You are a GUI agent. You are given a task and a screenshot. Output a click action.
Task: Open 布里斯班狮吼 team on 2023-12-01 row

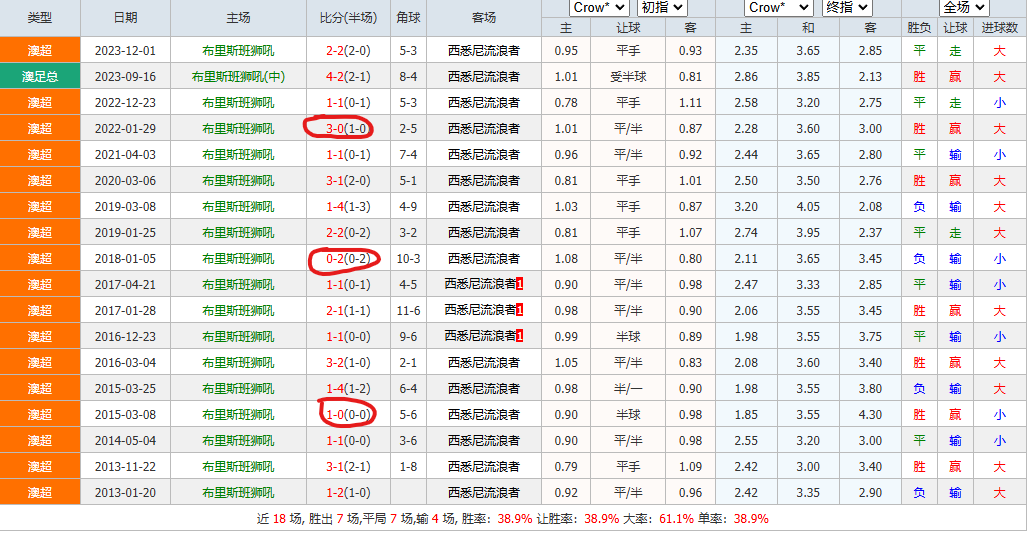point(238,50)
